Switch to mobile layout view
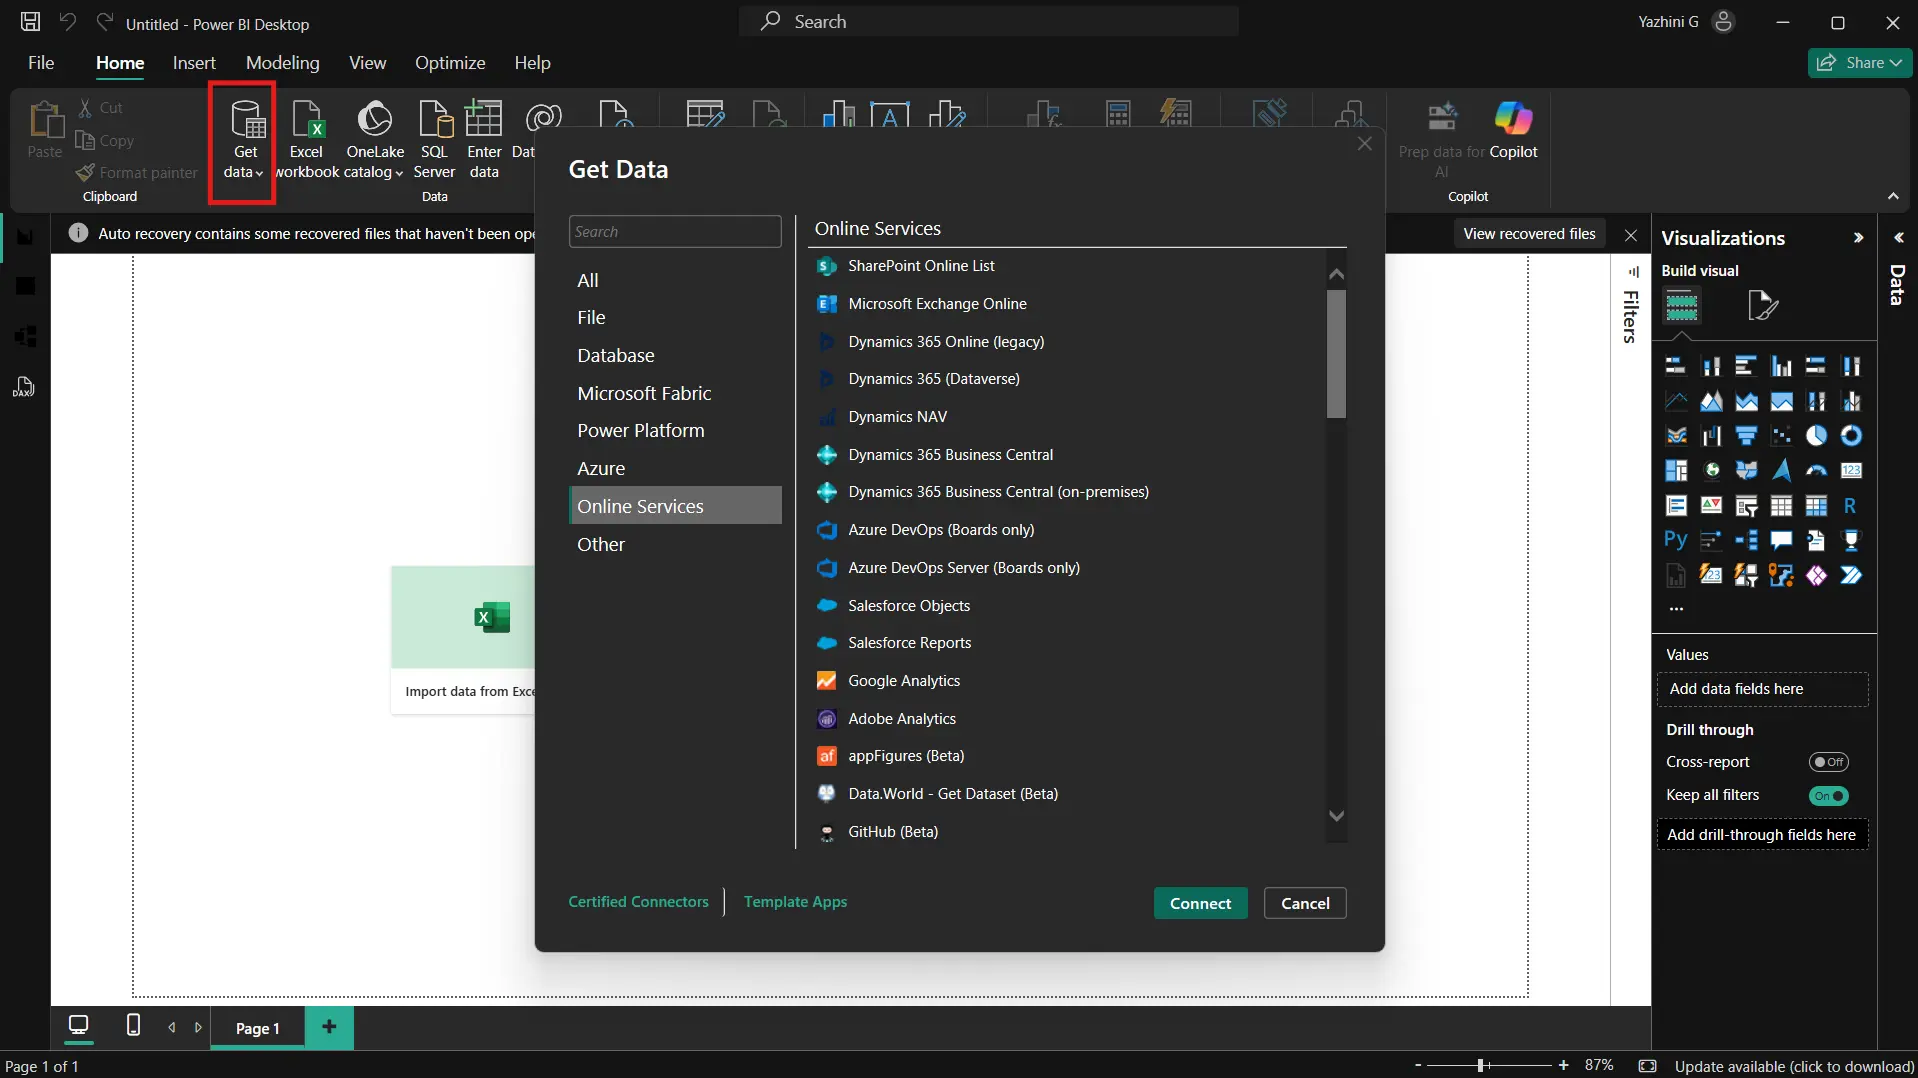 click(133, 1027)
